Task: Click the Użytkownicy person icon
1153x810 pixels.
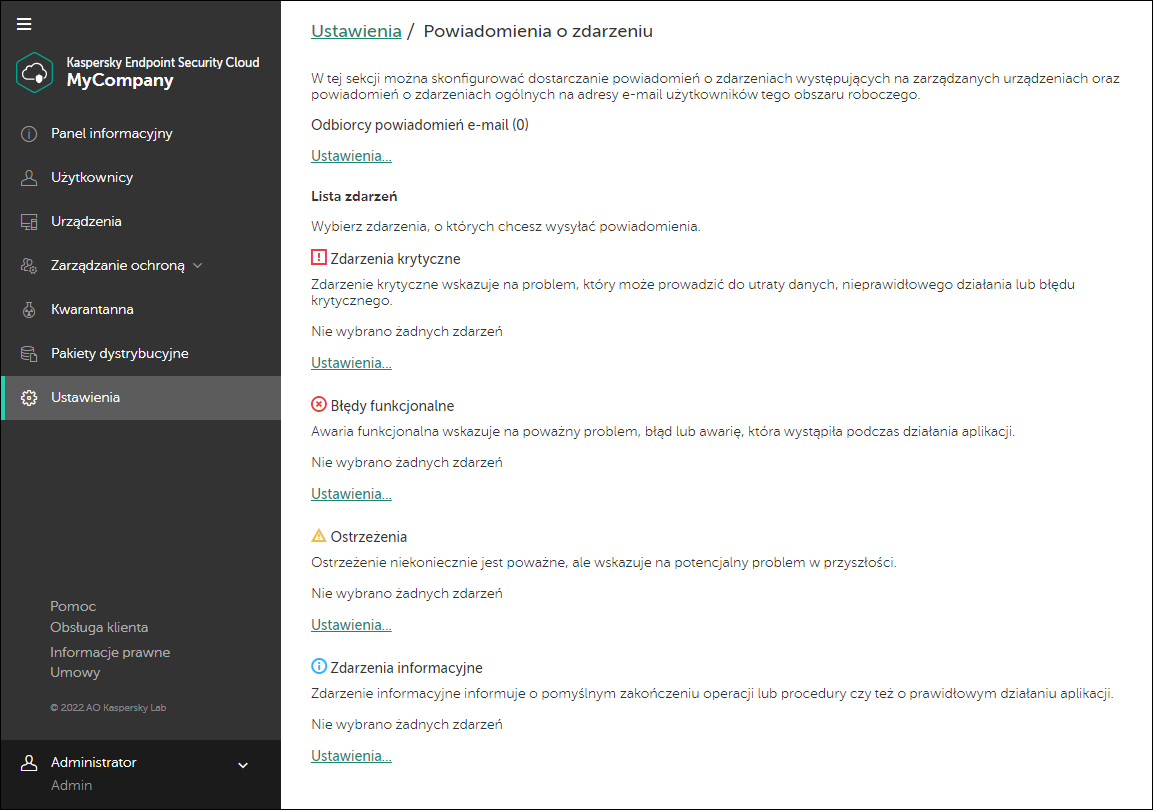Action: 29,178
